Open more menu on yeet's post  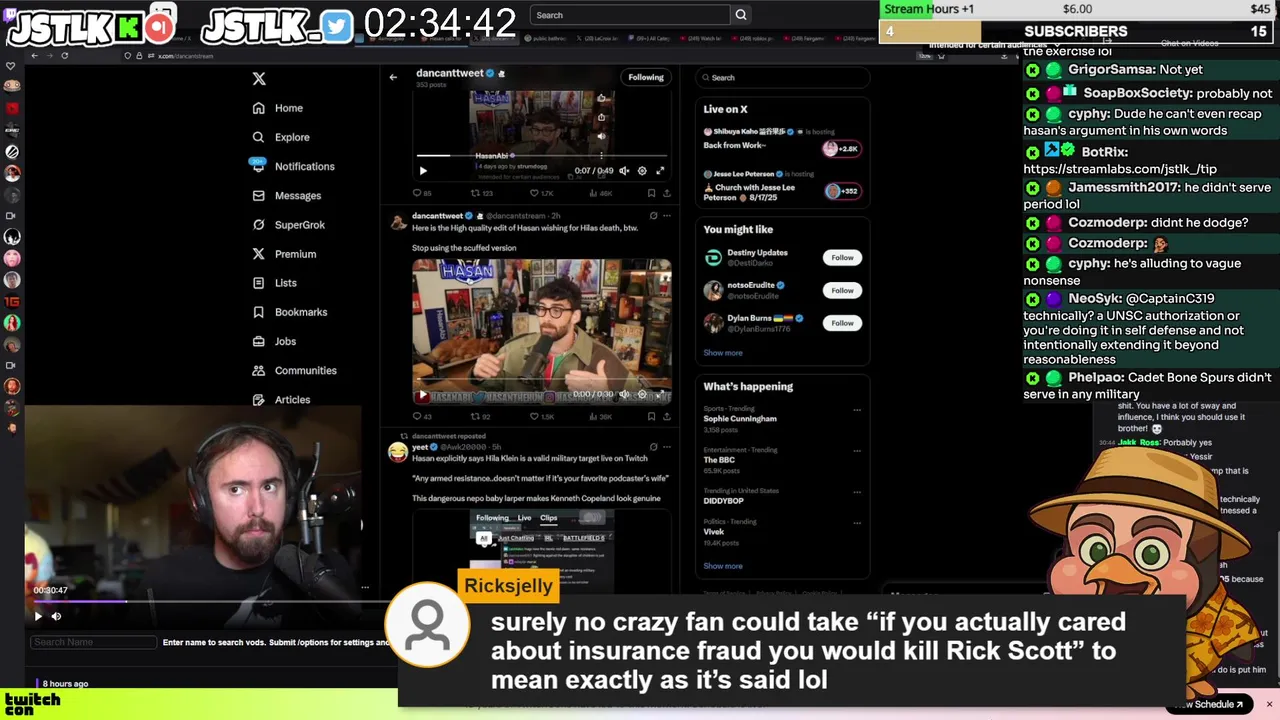[x=666, y=447]
